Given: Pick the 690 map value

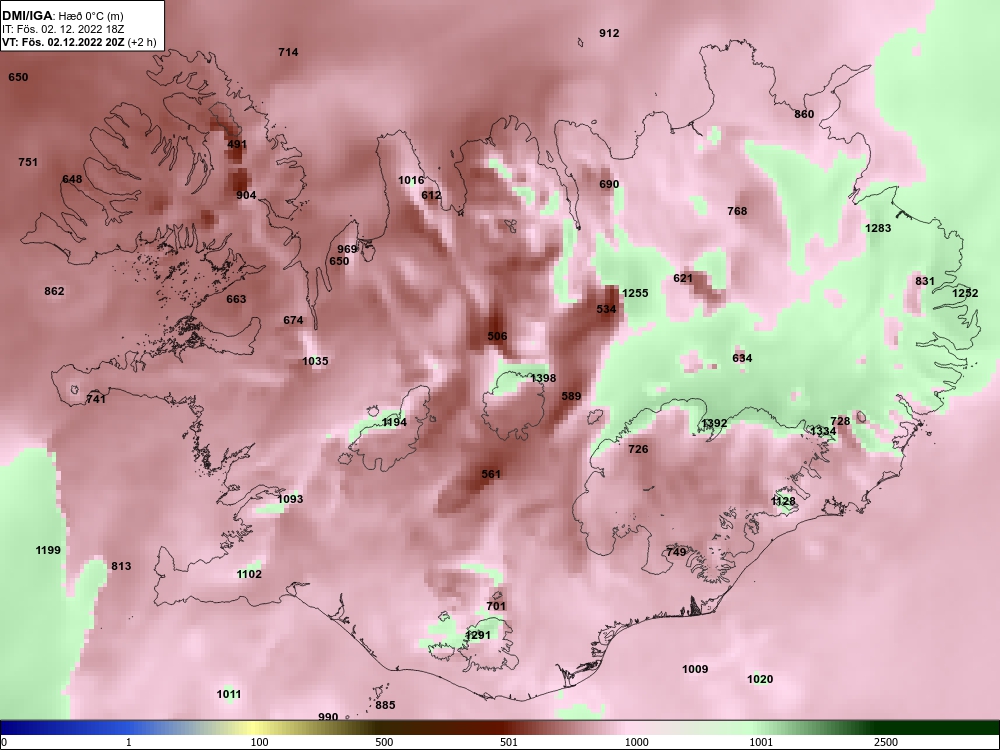Looking at the screenshot, I should click(609, 184).
